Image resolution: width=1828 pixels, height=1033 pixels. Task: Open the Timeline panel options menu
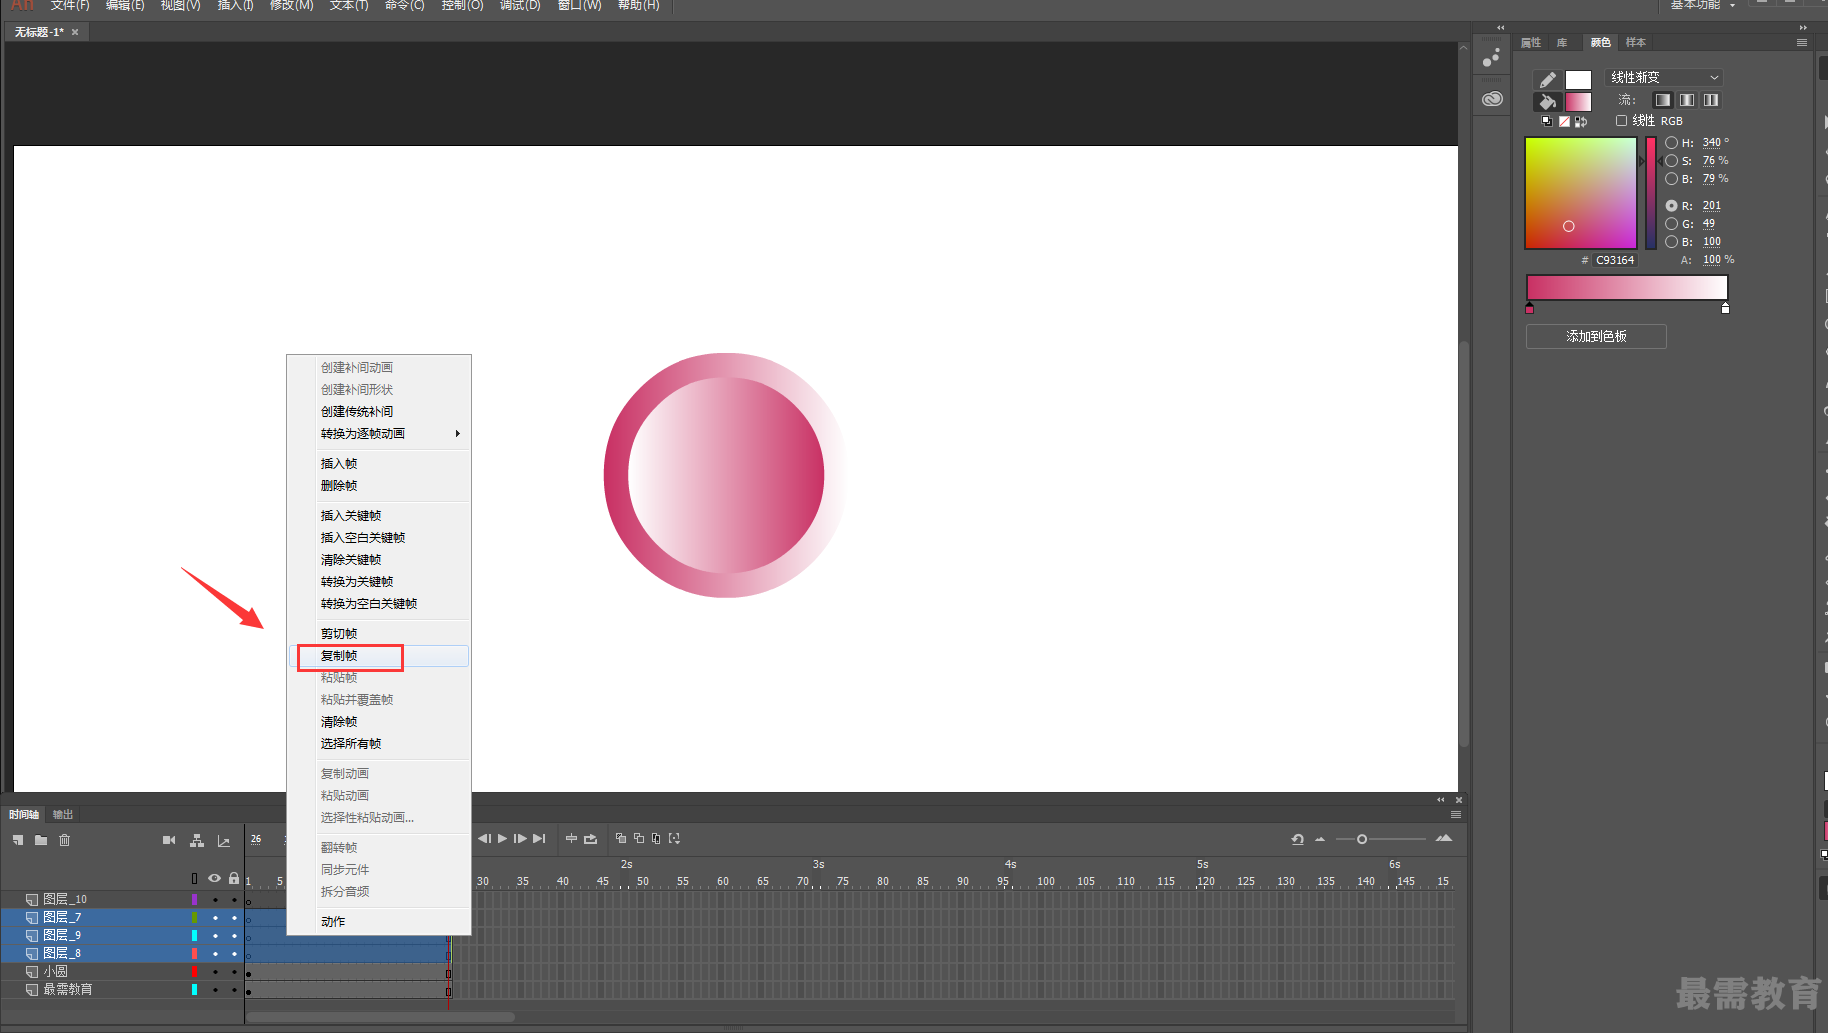tap(1456, 815)
